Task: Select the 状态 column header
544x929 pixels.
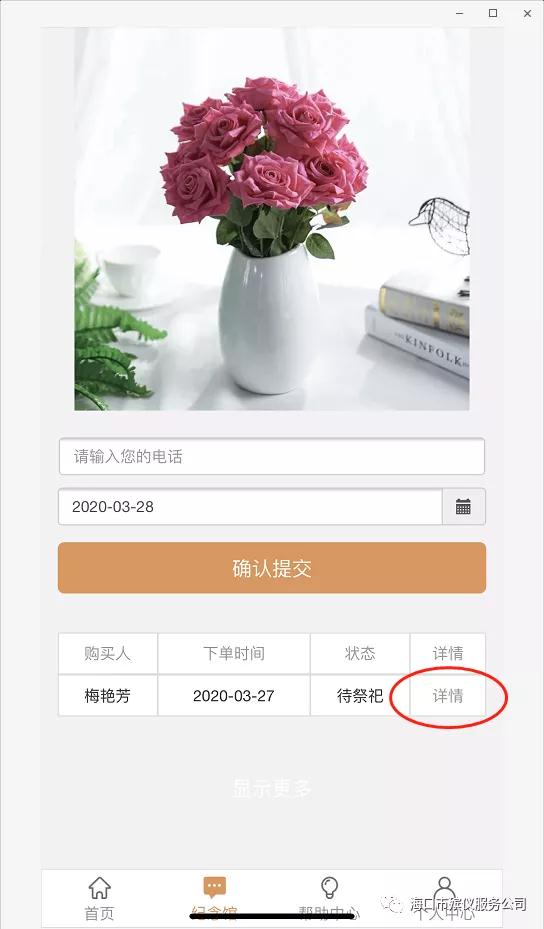Action: click(360, 653)
